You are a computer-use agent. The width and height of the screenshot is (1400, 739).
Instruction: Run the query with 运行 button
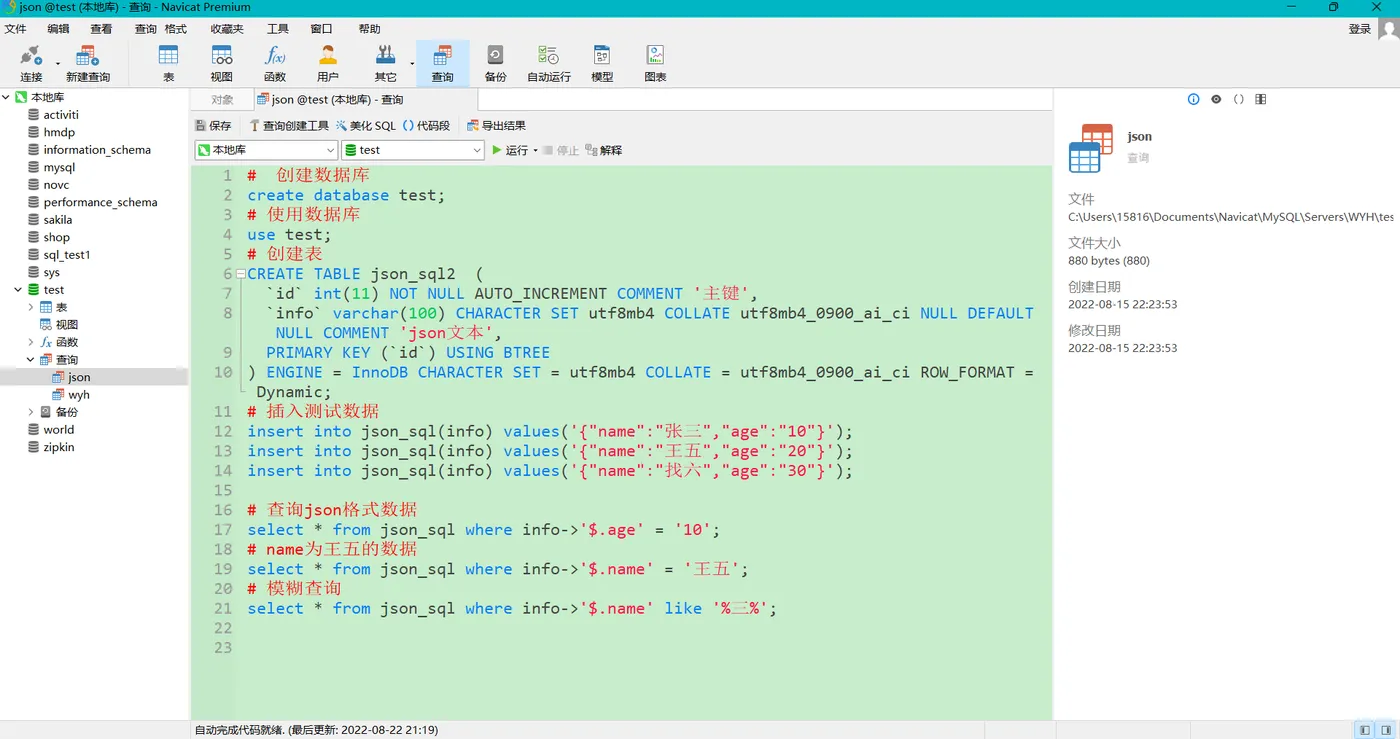(510, 150)
